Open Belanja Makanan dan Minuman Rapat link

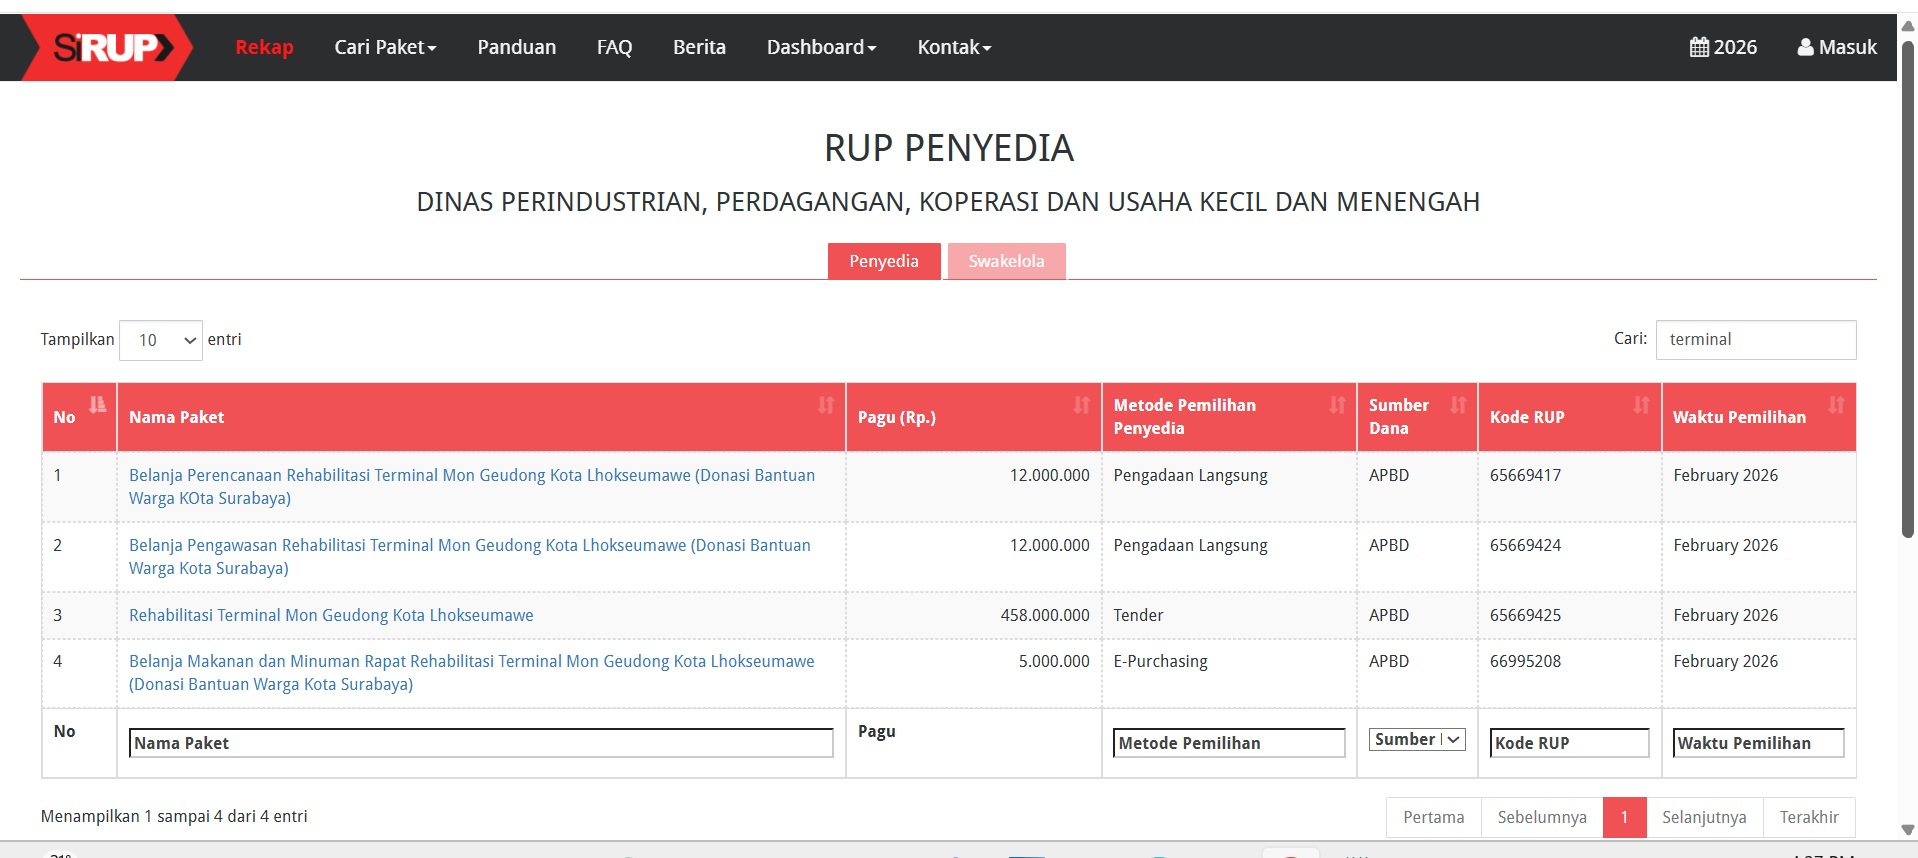(x=472, y=673)
